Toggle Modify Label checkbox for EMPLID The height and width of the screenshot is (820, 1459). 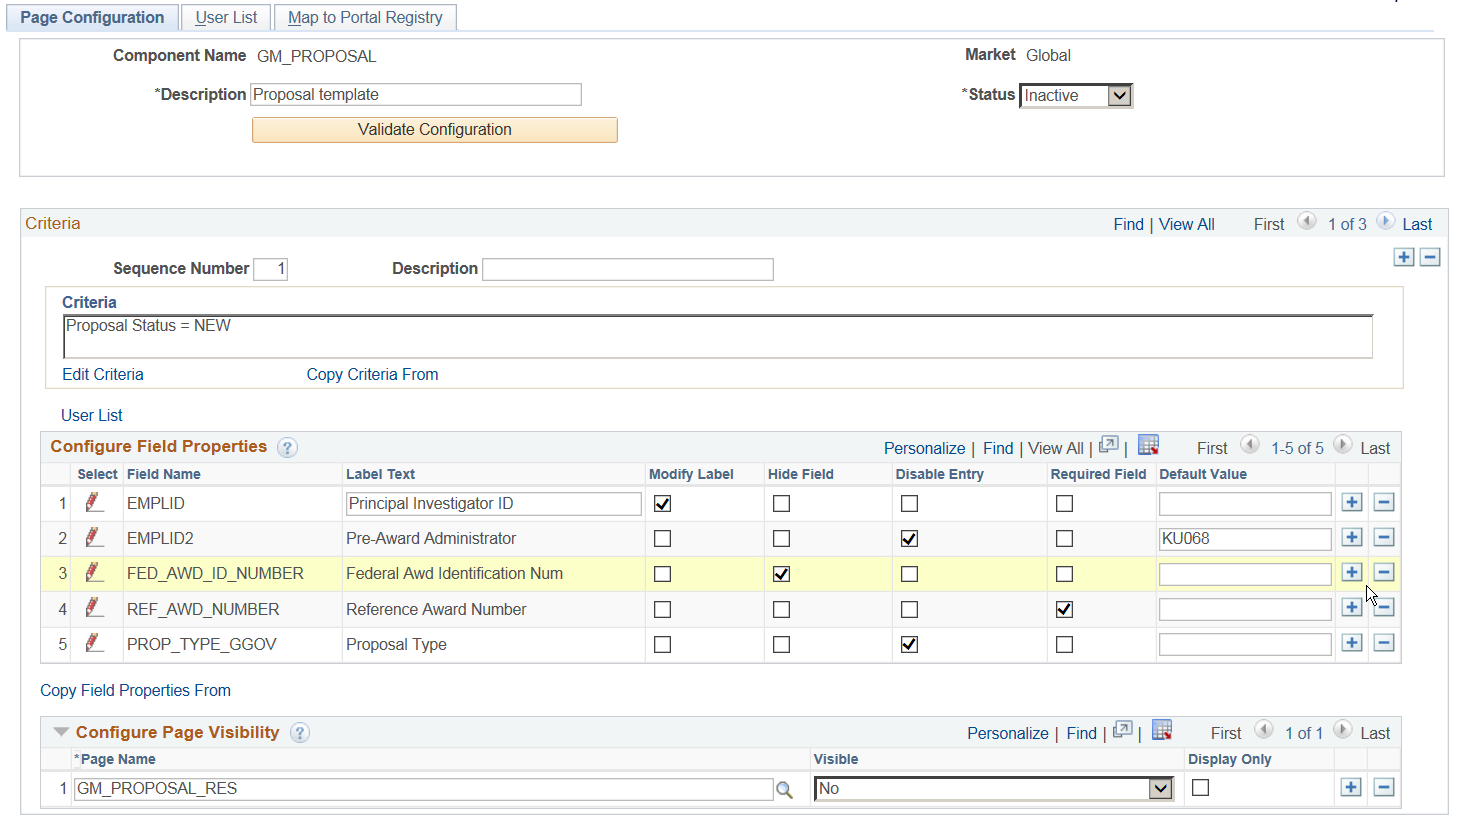pyautogui.click(x=662, y=503)
